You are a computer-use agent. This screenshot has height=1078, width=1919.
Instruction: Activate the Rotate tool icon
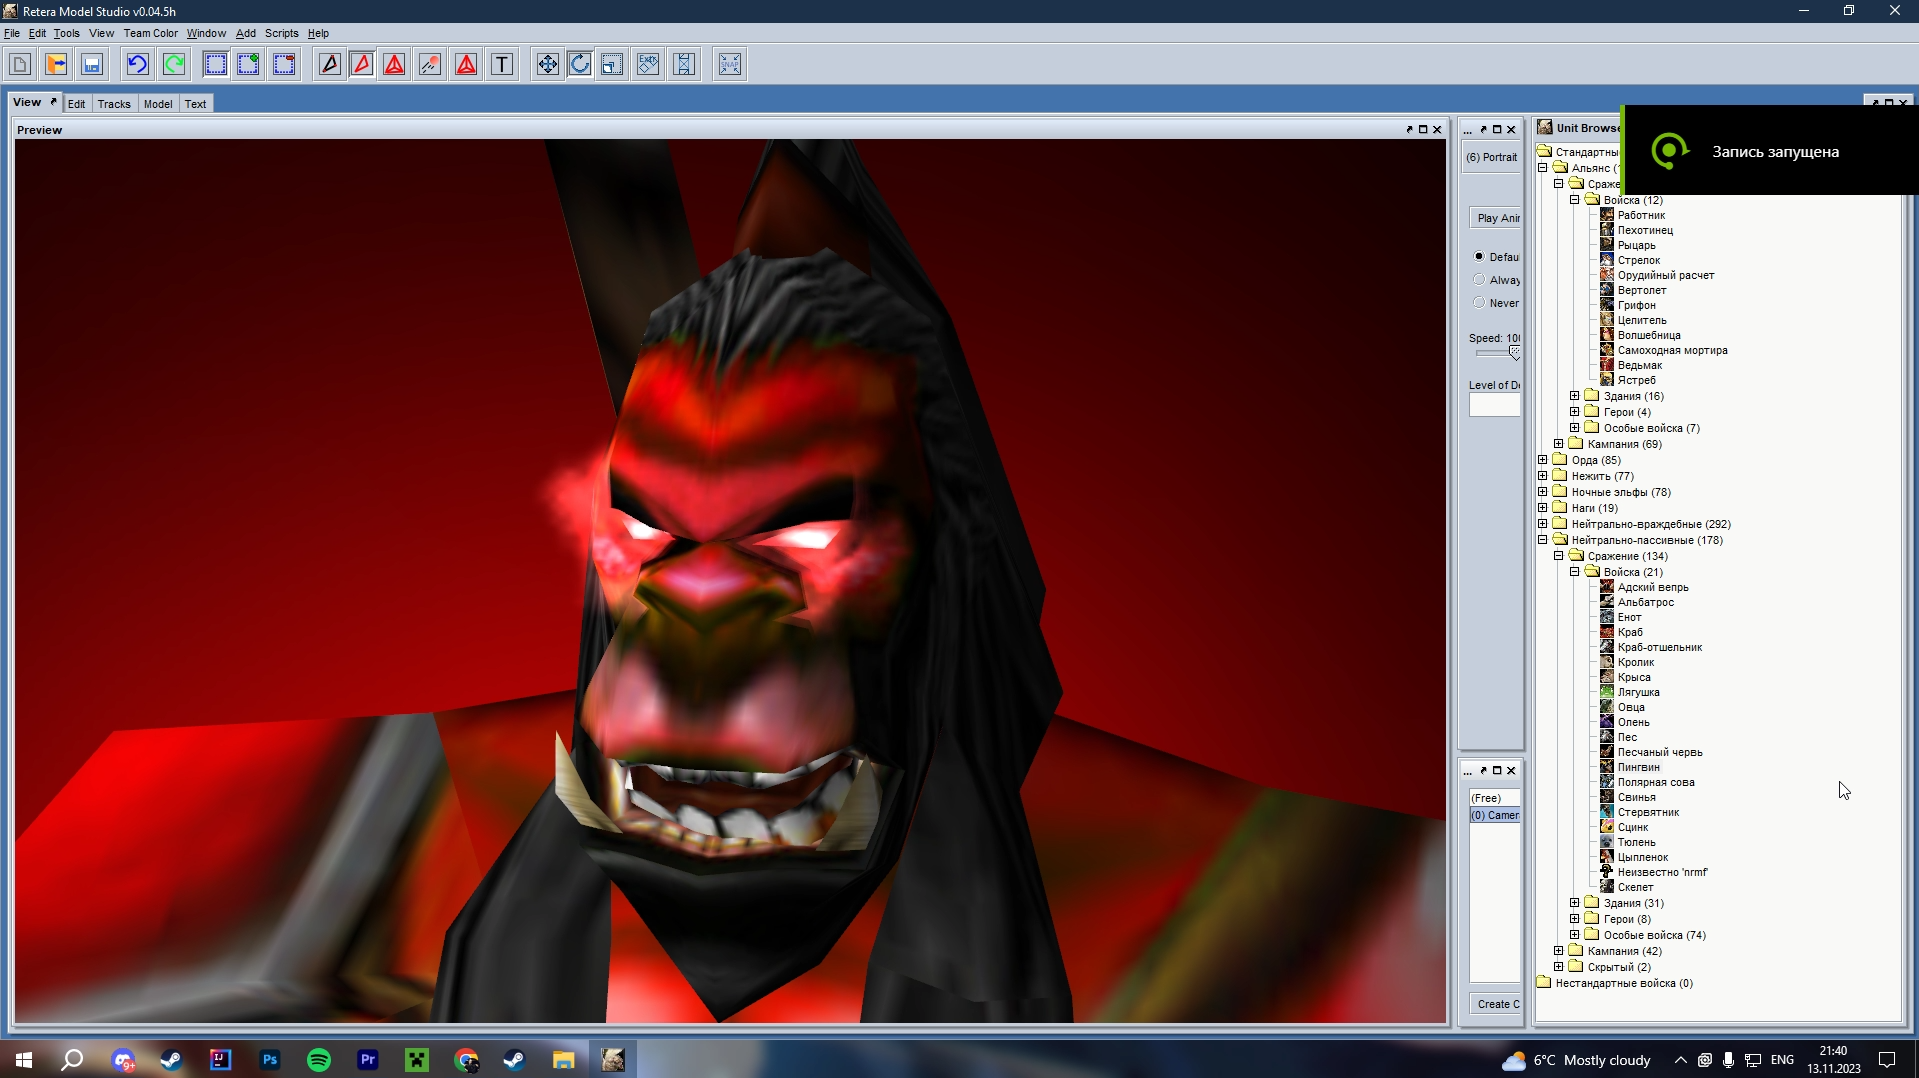pos(580,65)
